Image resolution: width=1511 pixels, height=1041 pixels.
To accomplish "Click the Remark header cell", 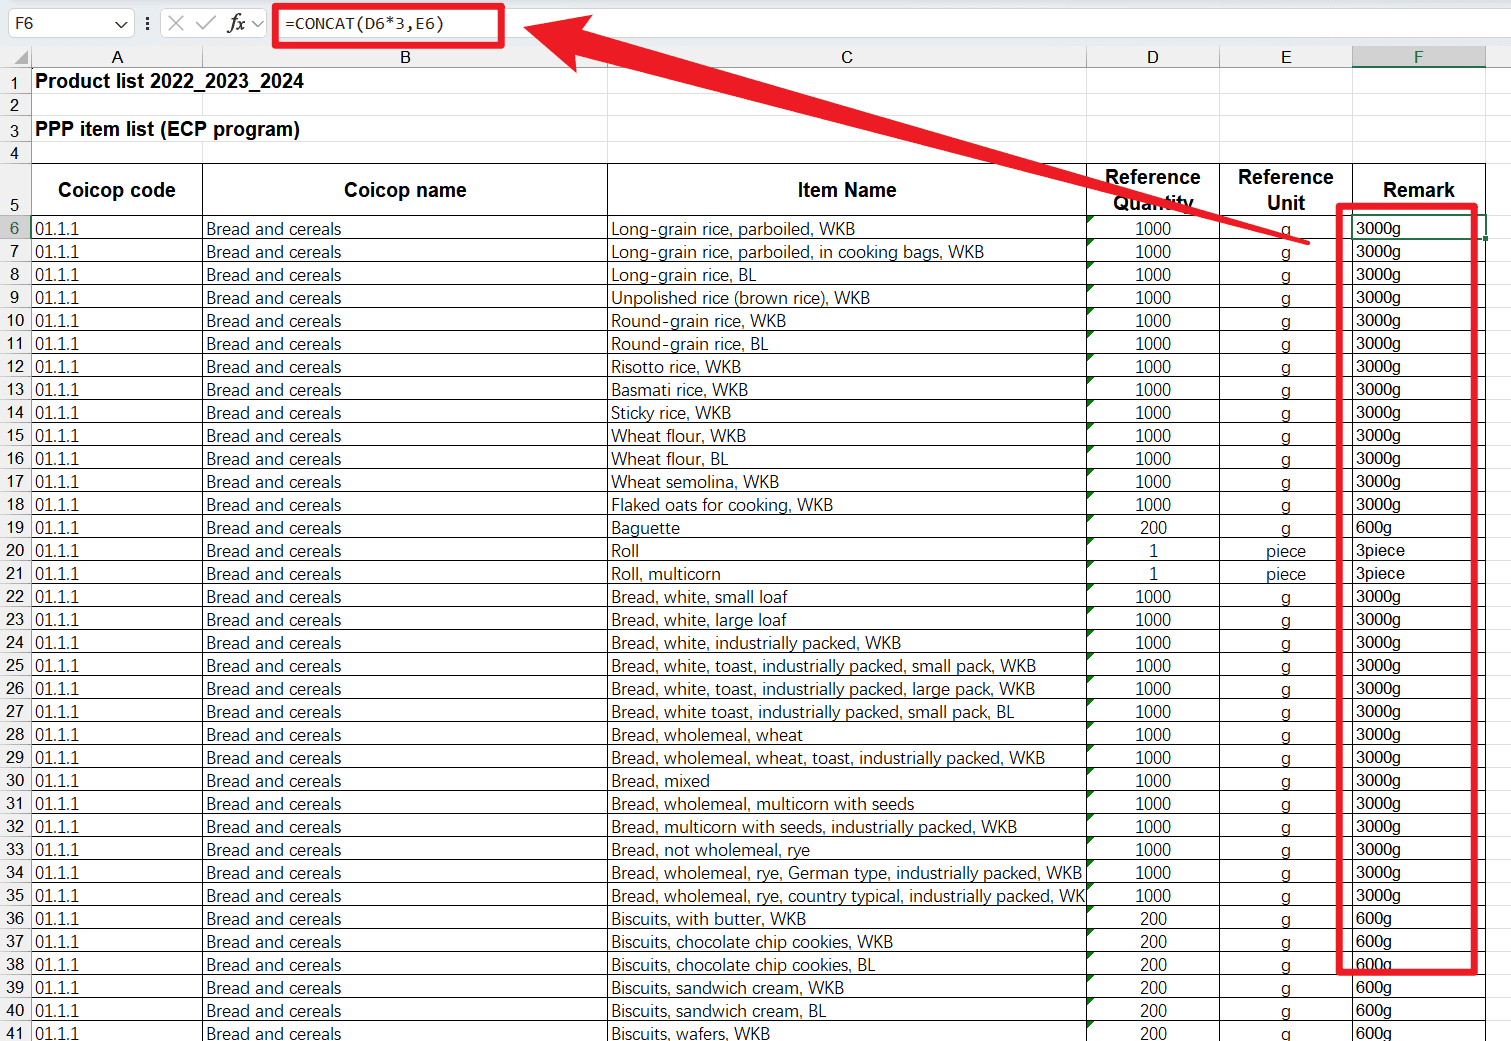I will [x=1418, y=190].
